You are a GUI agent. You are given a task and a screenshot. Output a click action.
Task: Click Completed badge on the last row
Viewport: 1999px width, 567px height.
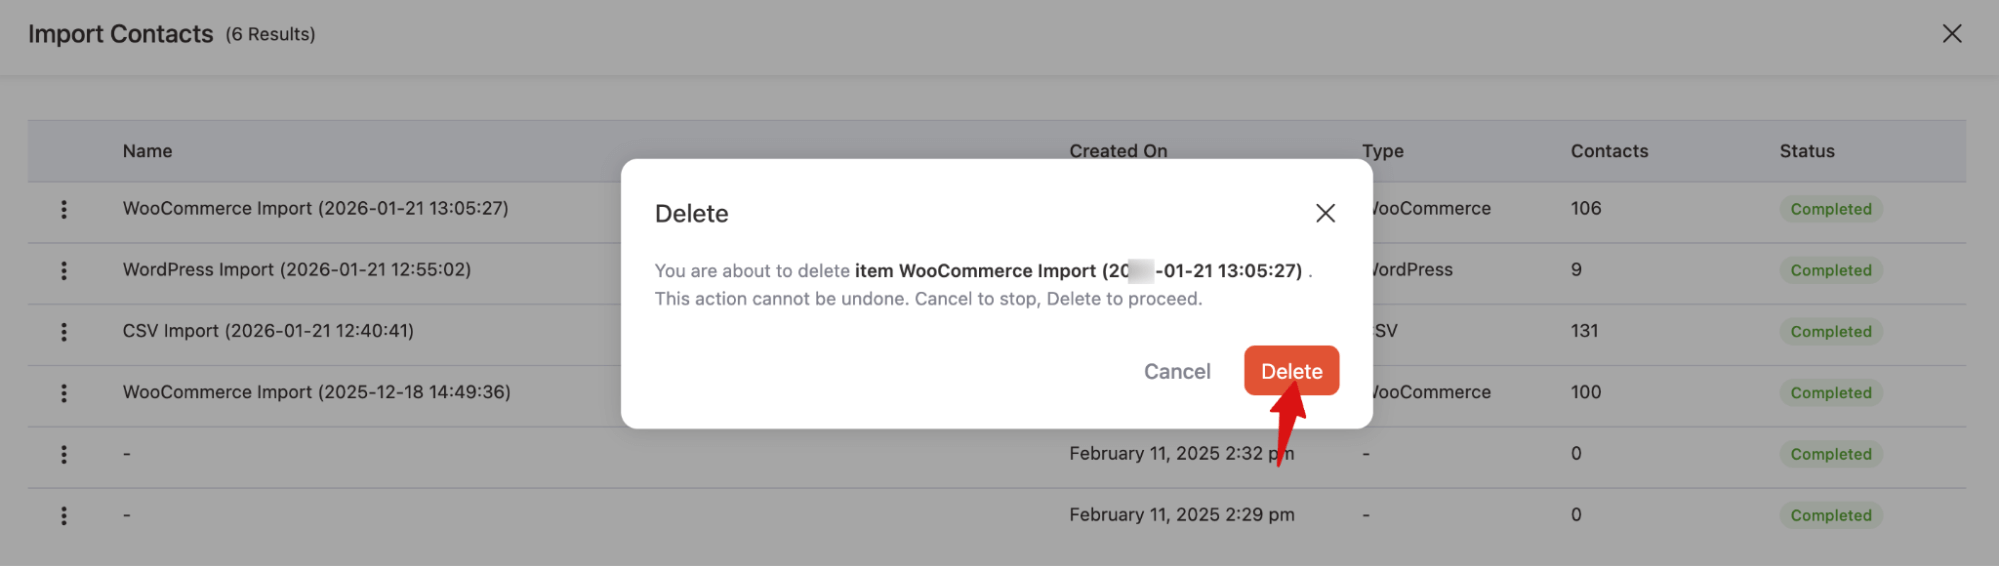1830,516
